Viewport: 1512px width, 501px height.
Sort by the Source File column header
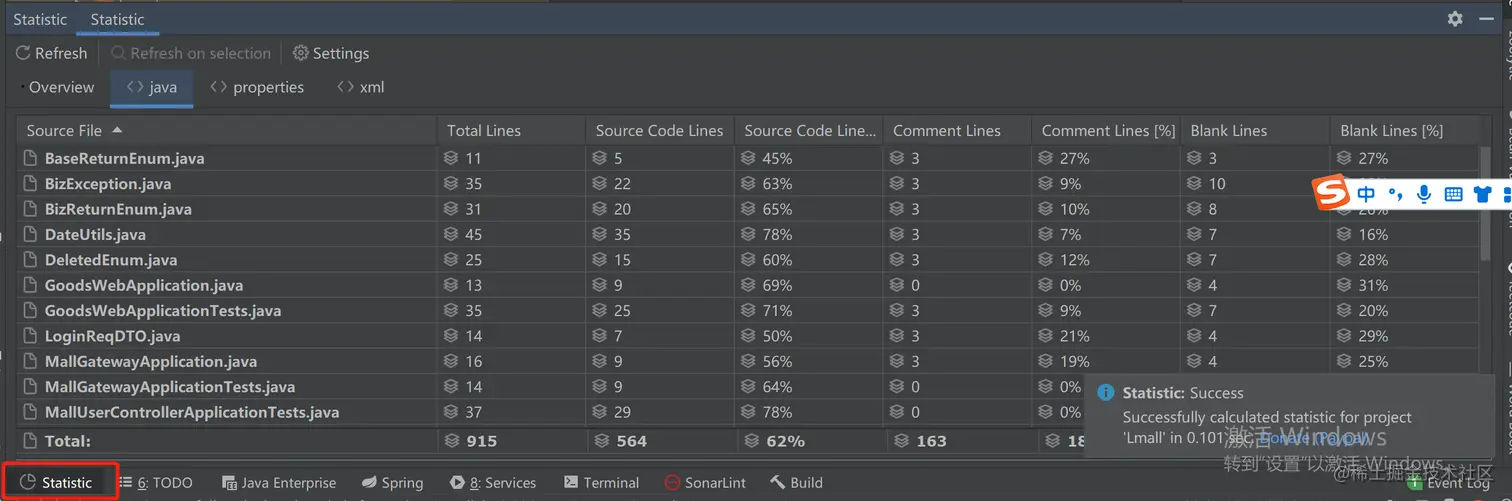pos(227,130)
